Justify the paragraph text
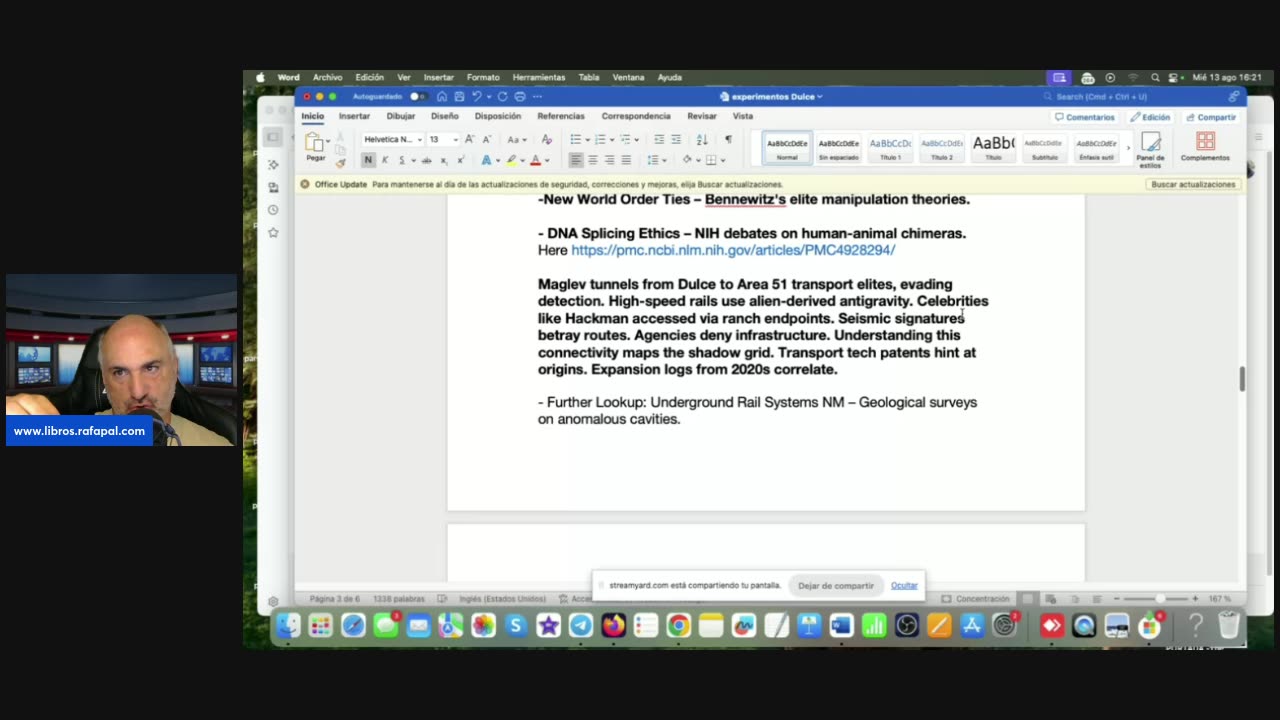 [x=626, y=160]
